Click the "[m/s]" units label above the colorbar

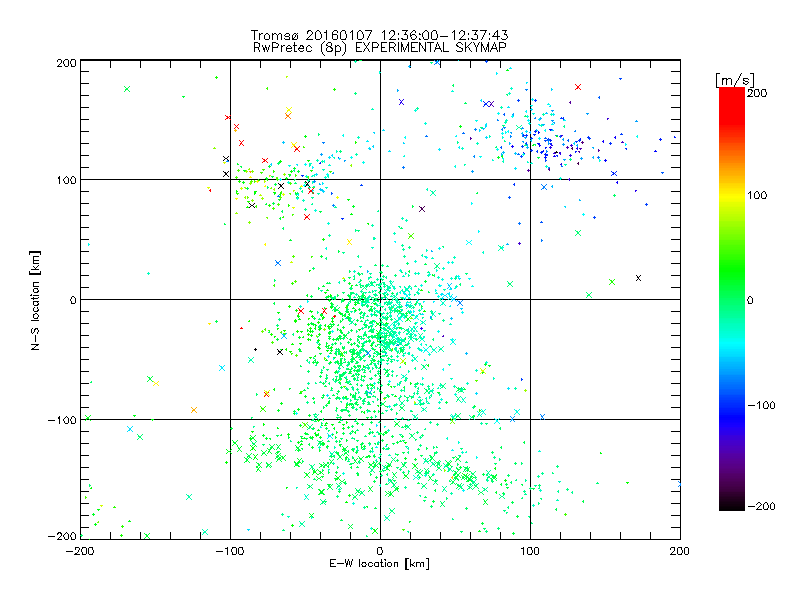click(735, 80)
